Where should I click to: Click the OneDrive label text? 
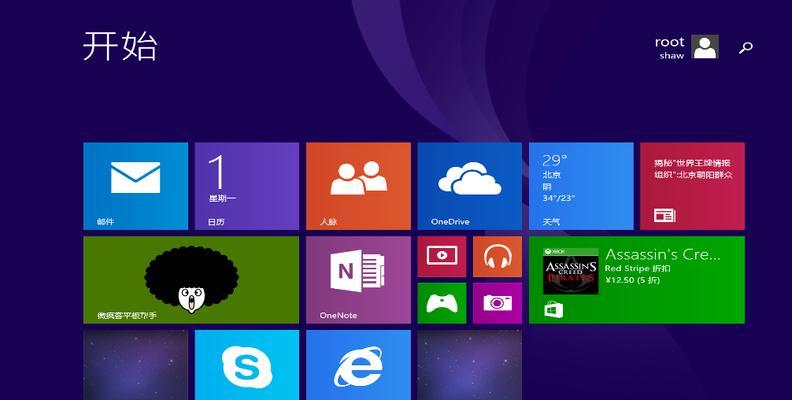click(x=450, y=222)
